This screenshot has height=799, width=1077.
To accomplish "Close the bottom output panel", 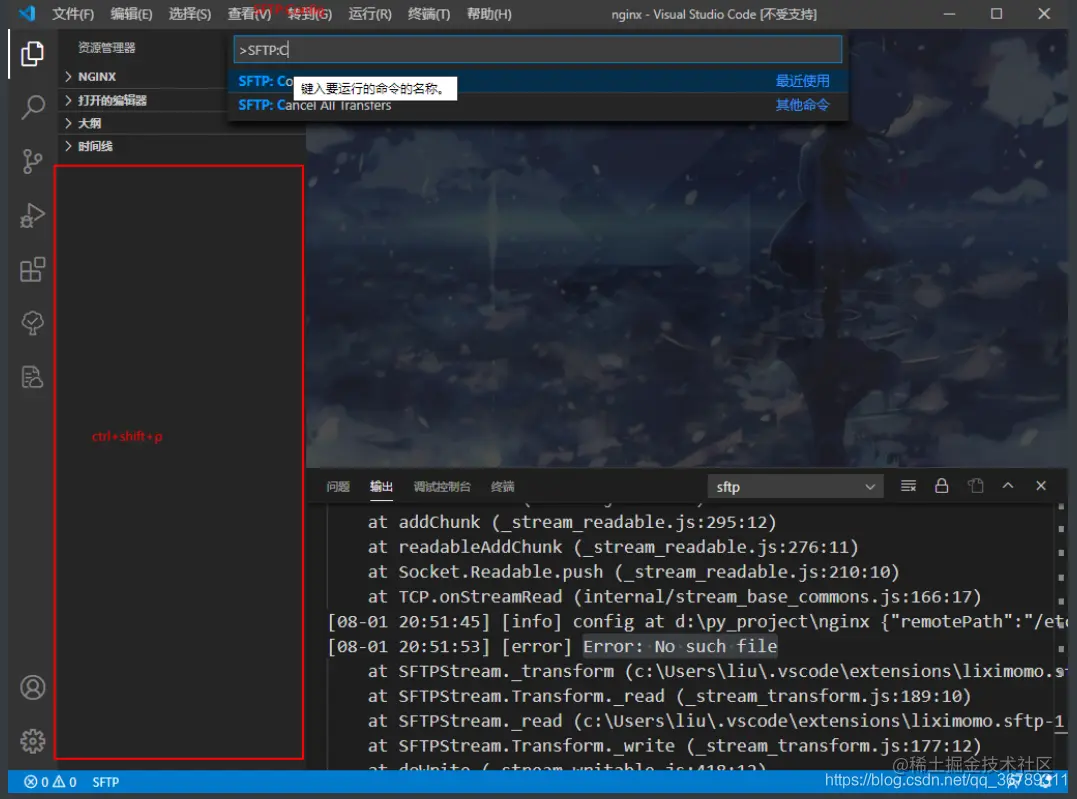I will pyautogui.click(x=1041, y=486).
